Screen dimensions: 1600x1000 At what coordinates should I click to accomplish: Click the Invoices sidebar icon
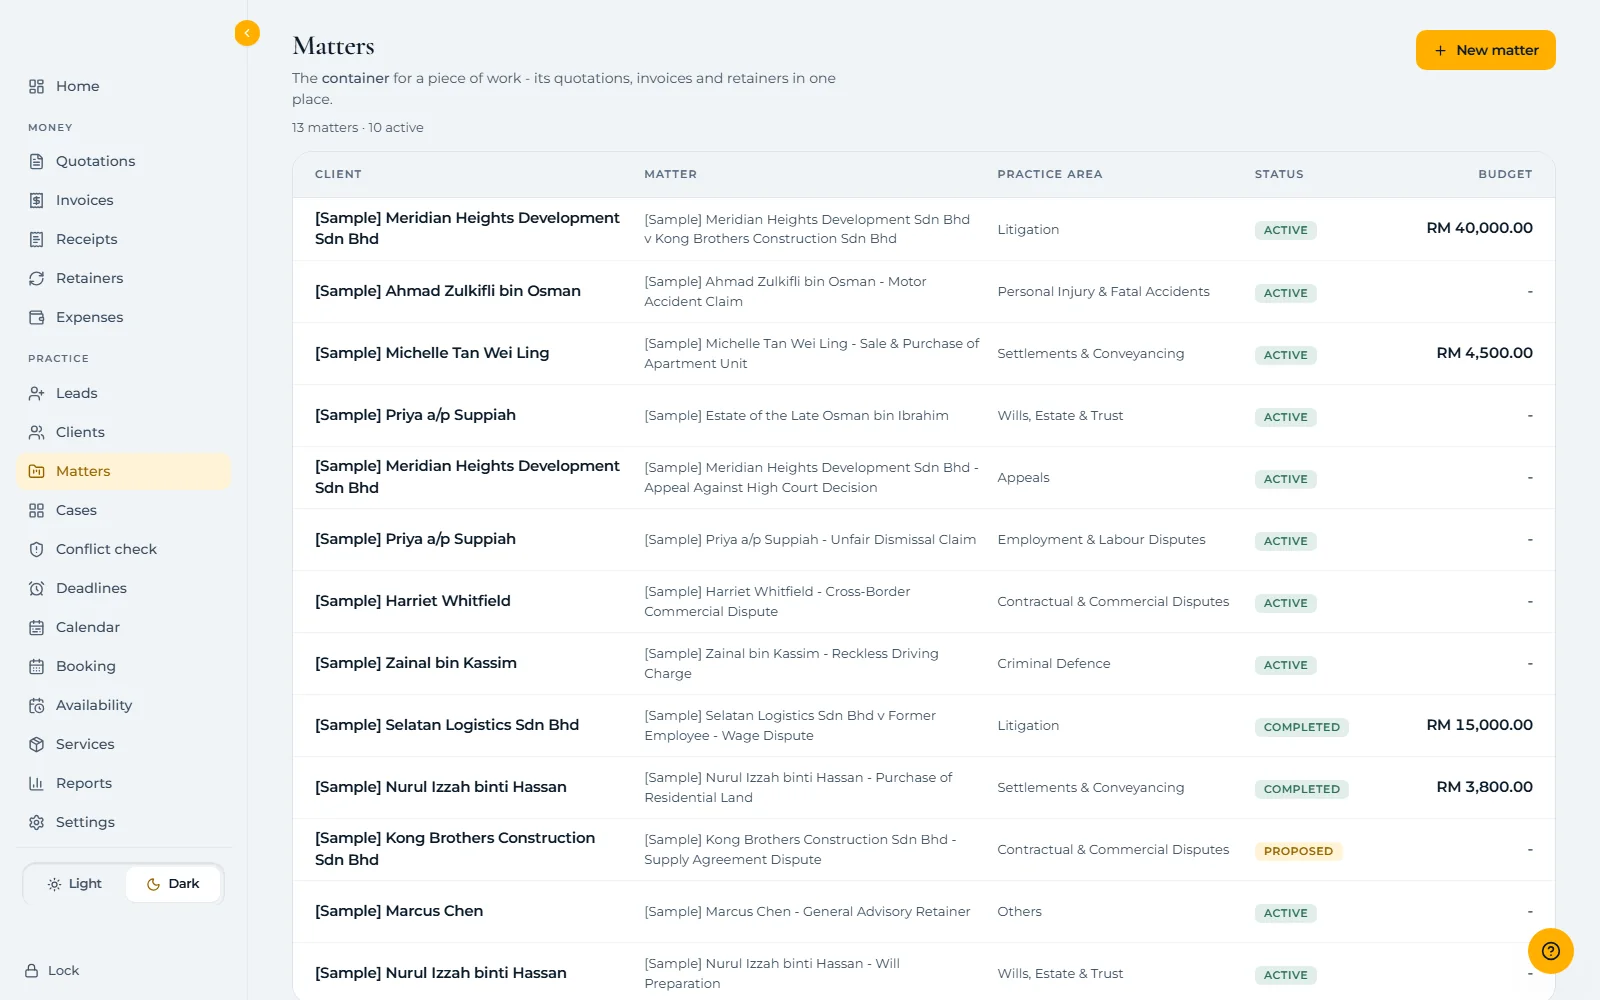[37, 200]
